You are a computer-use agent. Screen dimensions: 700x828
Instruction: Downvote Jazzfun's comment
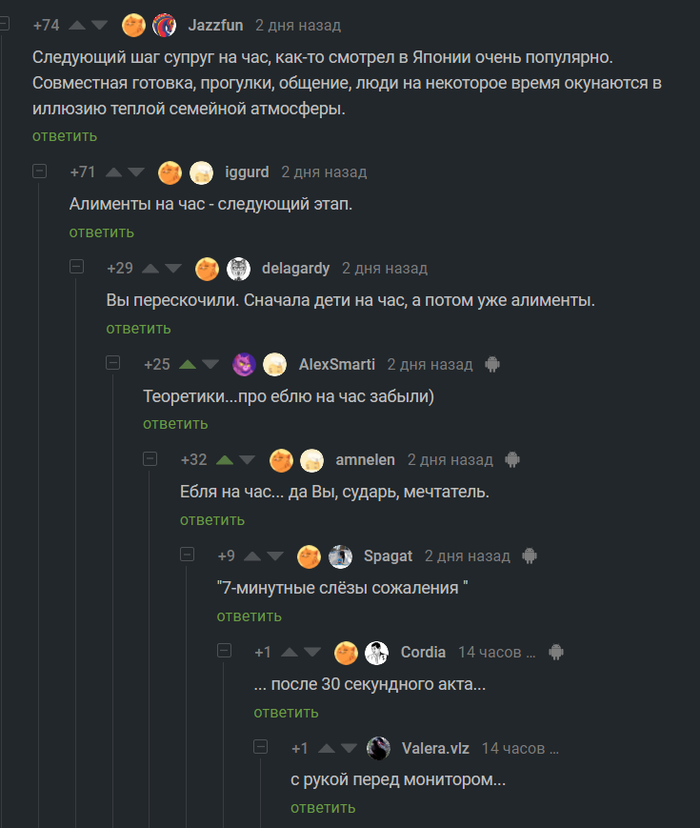tap(100, 25)
